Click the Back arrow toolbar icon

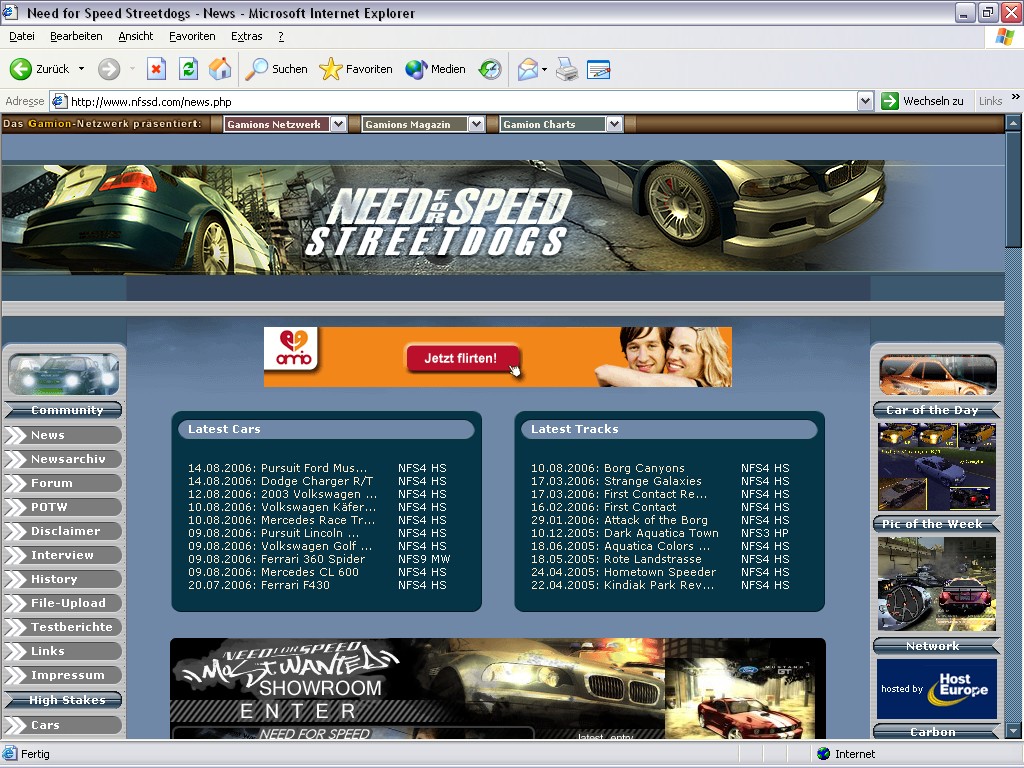coord(21,69)
